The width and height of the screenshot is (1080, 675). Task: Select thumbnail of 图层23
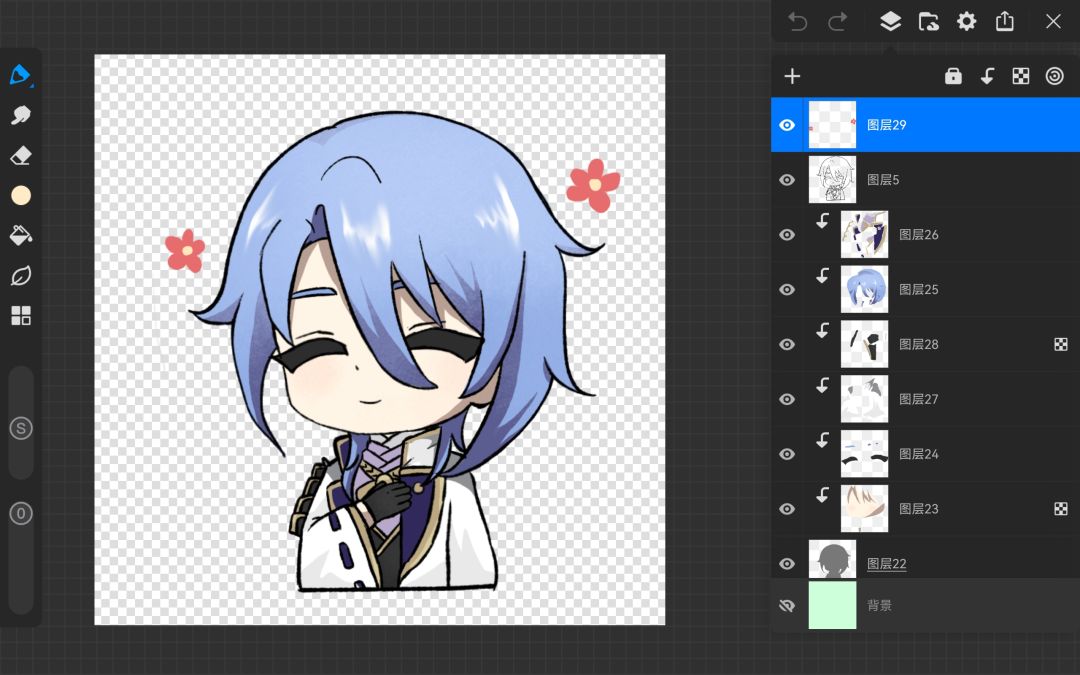coord(864,509)
